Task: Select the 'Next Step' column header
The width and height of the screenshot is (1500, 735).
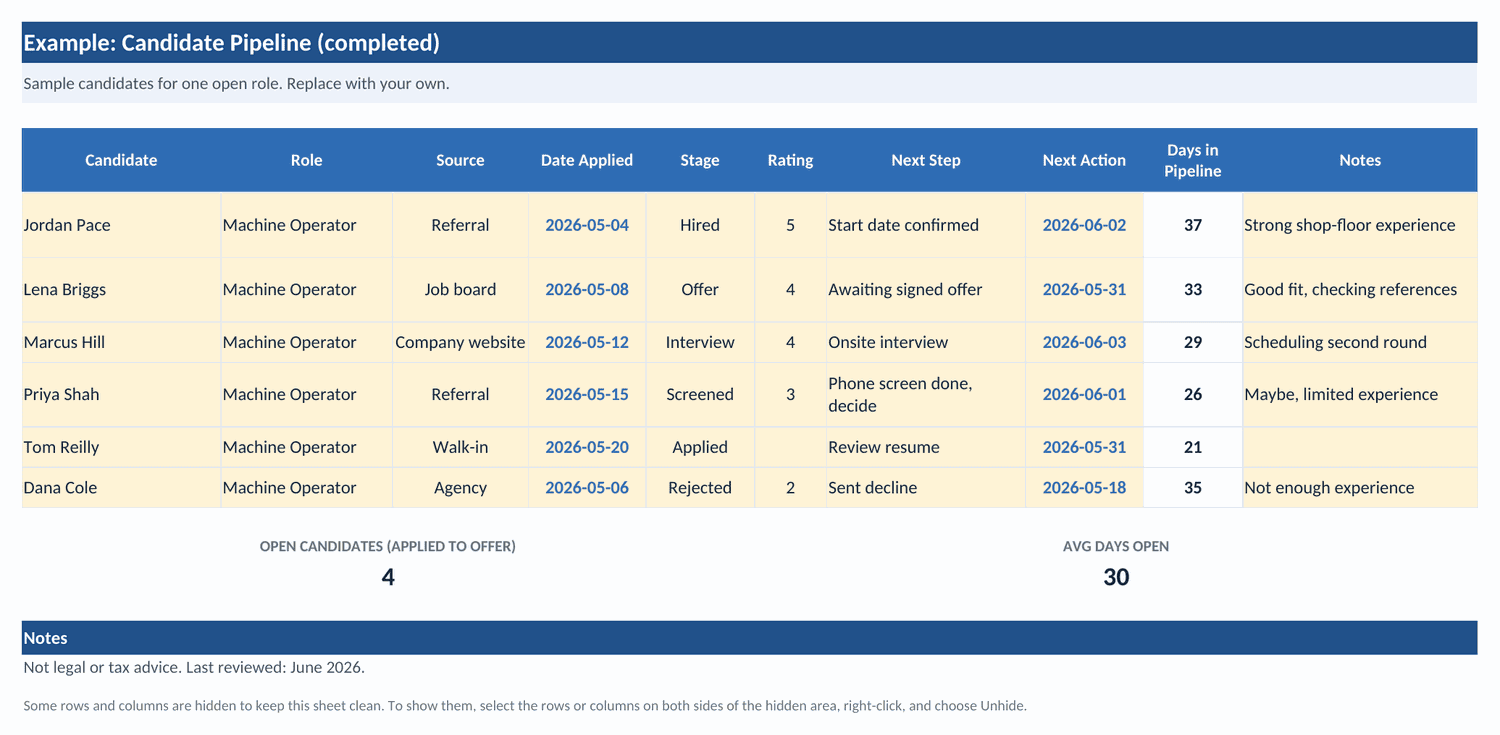Action: pos(926,160)
